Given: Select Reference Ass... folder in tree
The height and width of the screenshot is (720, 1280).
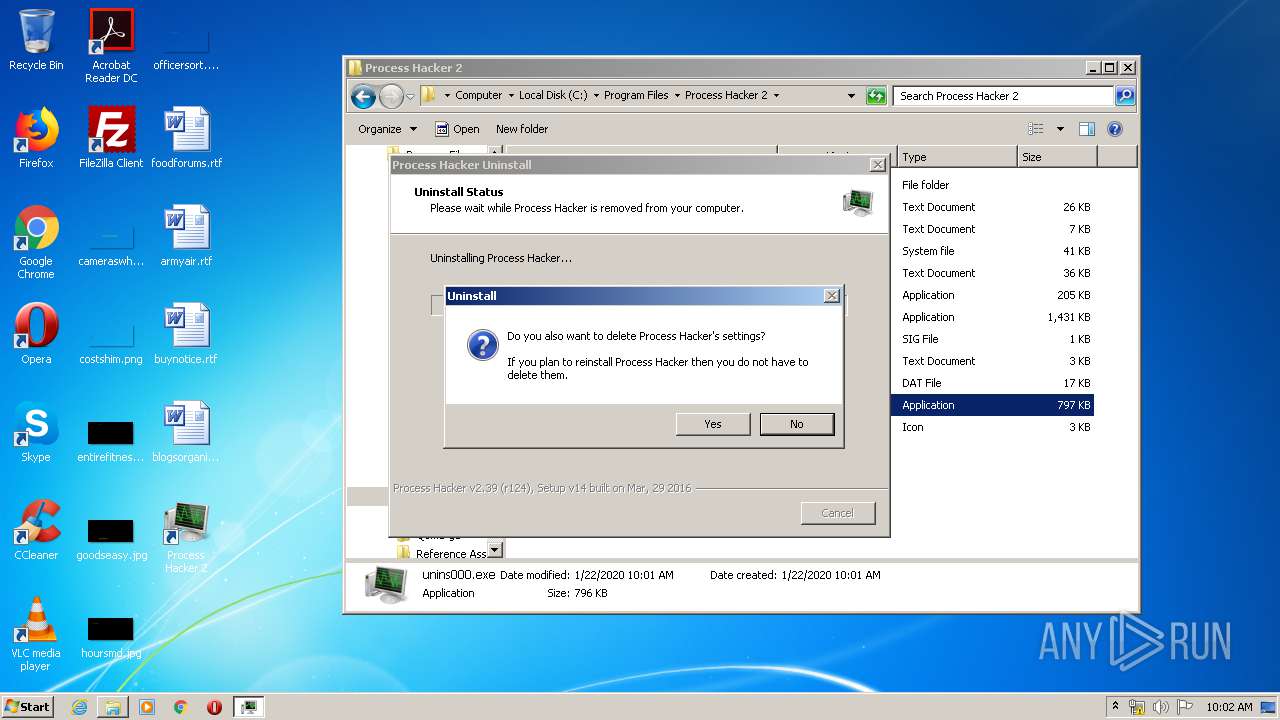Looking at the screenshot, I should [x=442, y=553].
